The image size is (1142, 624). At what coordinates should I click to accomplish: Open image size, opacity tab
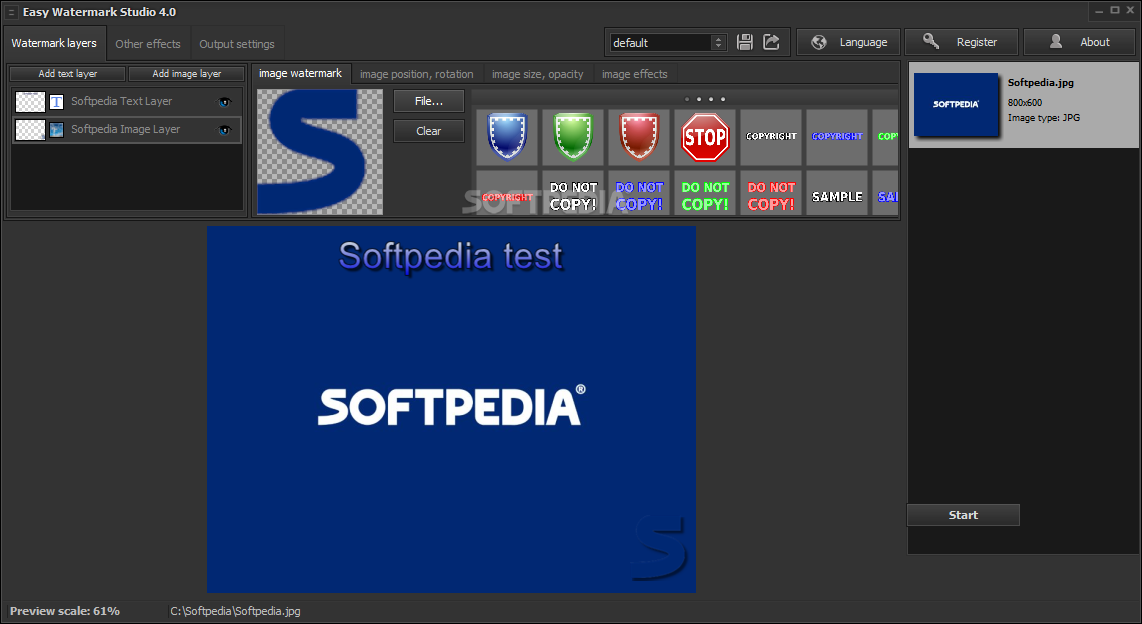click(x=537, y=74)
